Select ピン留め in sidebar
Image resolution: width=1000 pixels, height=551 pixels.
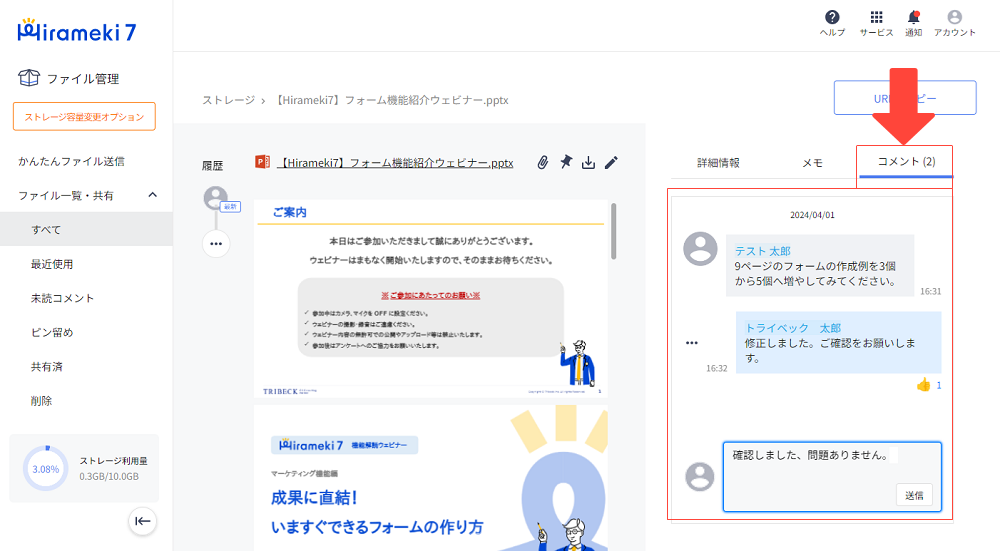pyautogui.click(x=52, y=332)
